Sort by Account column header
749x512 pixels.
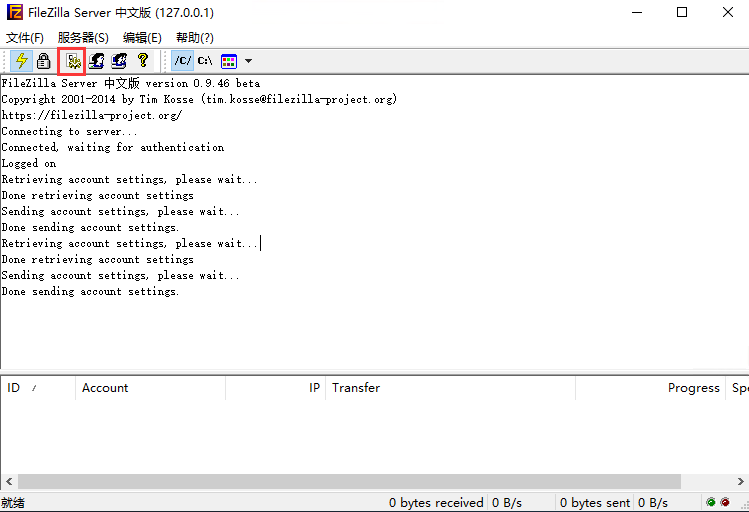[150, 388]
